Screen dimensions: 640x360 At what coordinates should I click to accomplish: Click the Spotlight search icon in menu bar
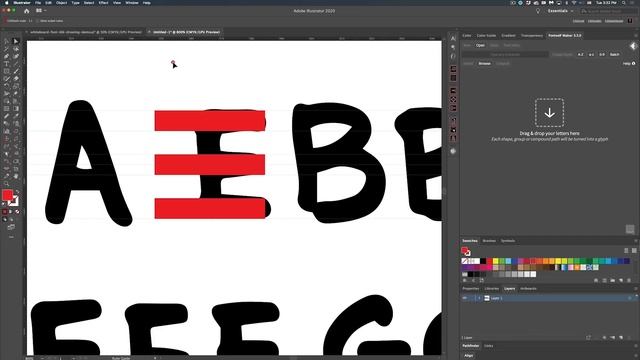click(624, 3)
